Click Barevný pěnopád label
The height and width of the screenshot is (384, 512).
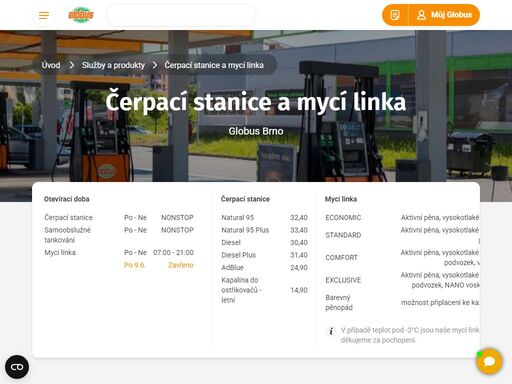pyautogui.click(x=339, y=302)
